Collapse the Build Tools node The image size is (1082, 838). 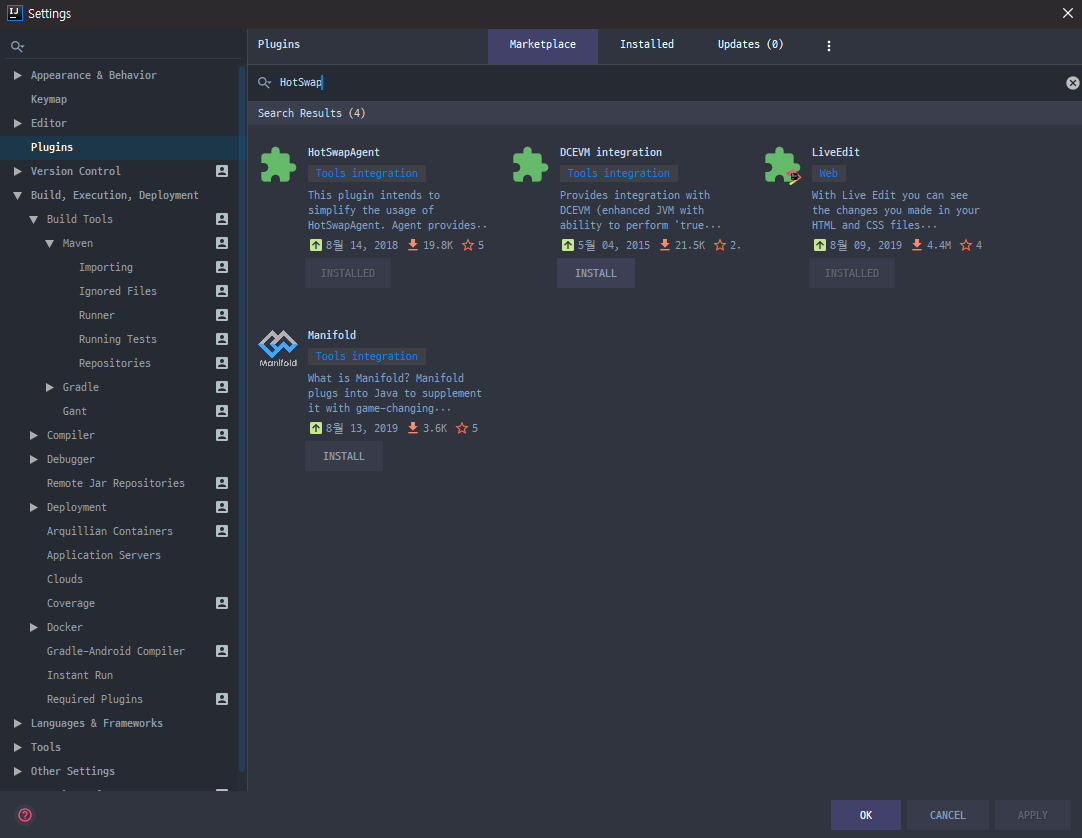click(x=34, y=220)
